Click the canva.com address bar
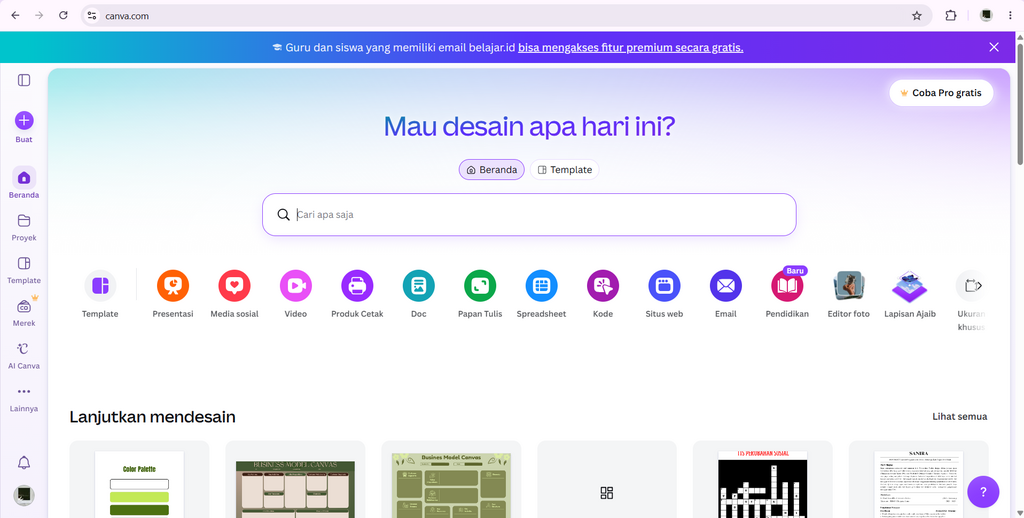This screenshot has width=1024, height=518. 506,16
